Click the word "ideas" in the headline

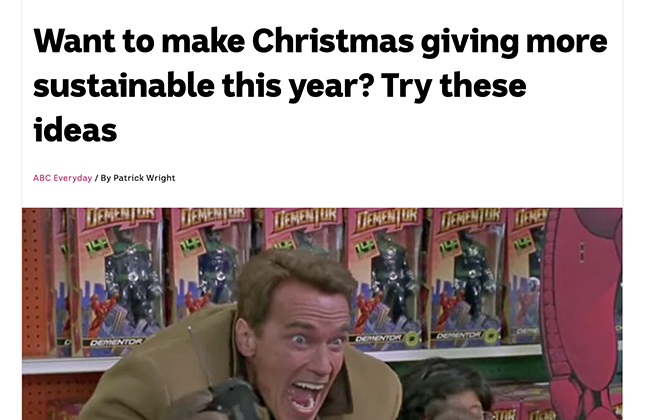click(x=75, y=130)
